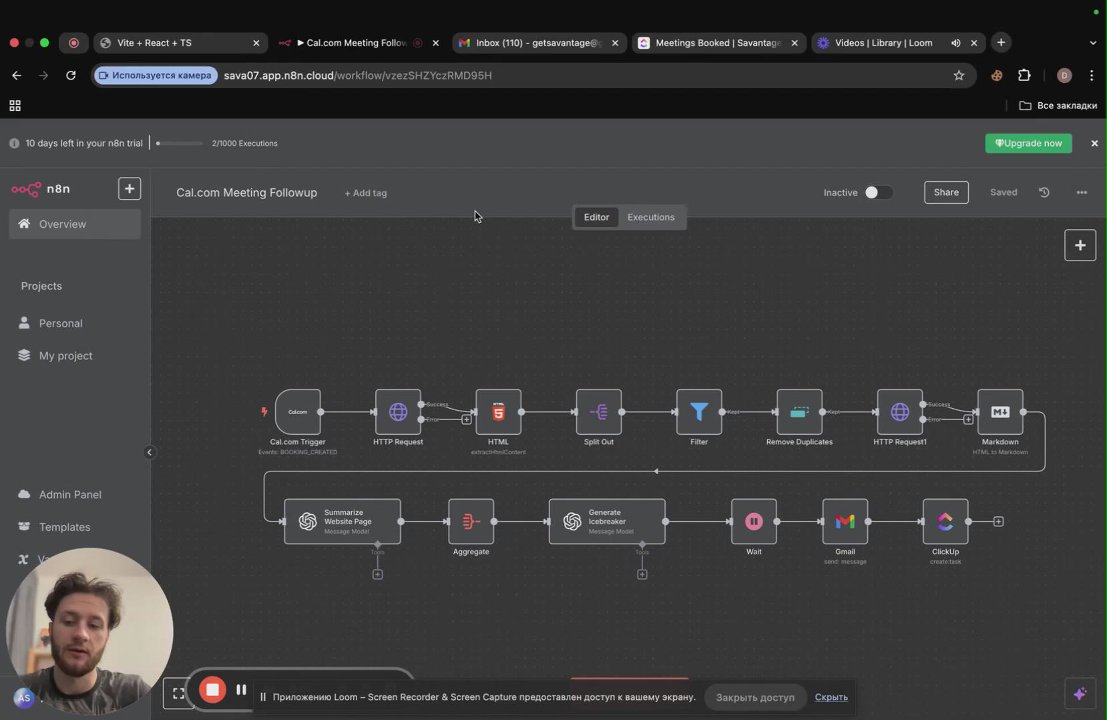
Task: Open the add-node panel plus button
Action: click(1080, 245)
